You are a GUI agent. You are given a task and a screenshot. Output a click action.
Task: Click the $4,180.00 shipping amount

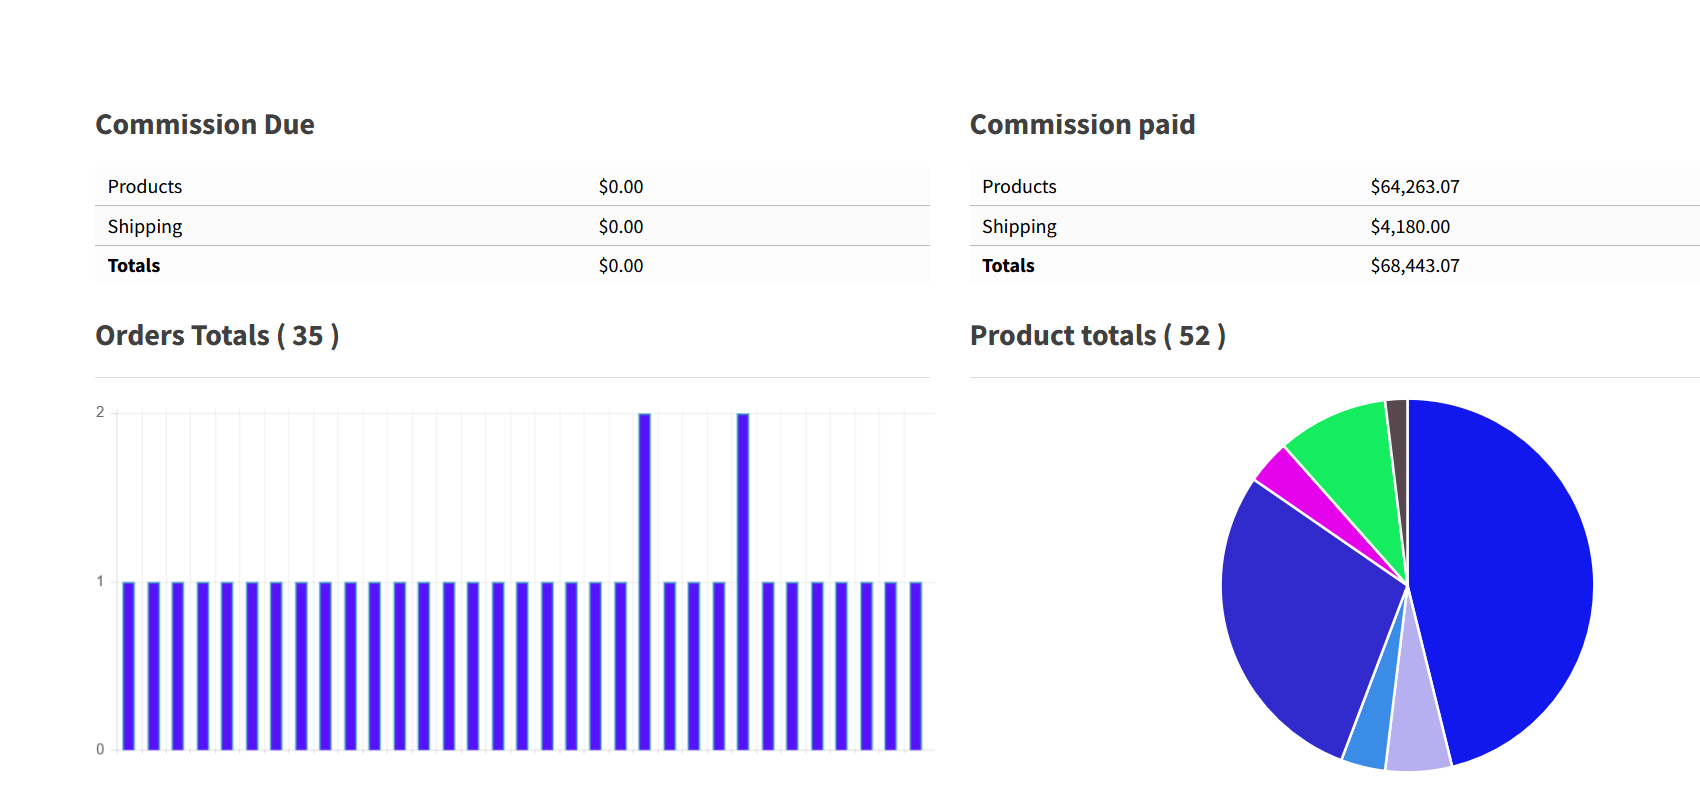(1409, 227)
